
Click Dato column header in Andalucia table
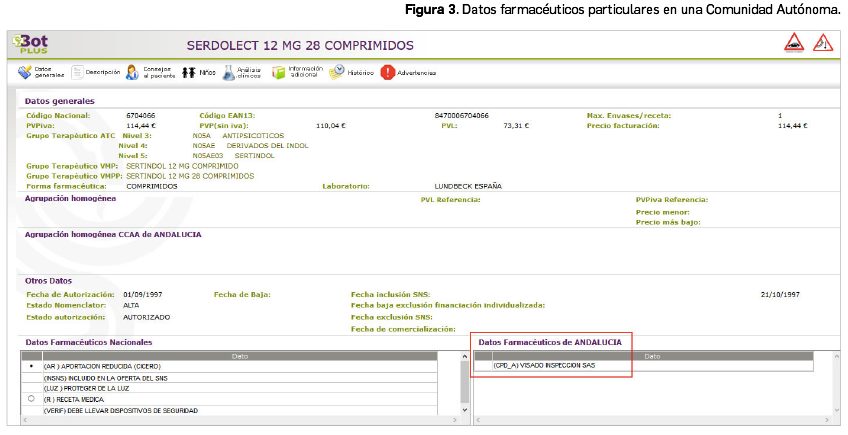click(x=652, y=356)
